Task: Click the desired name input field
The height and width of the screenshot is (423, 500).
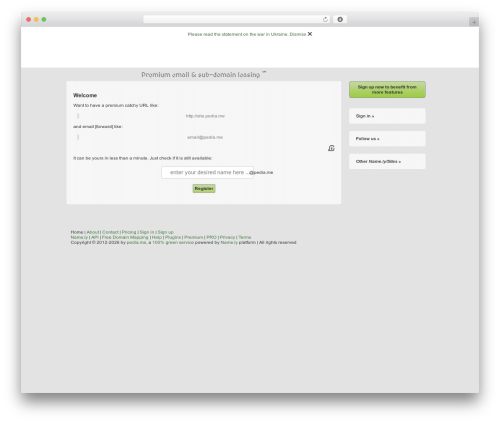Action: (x=207, y=172)
